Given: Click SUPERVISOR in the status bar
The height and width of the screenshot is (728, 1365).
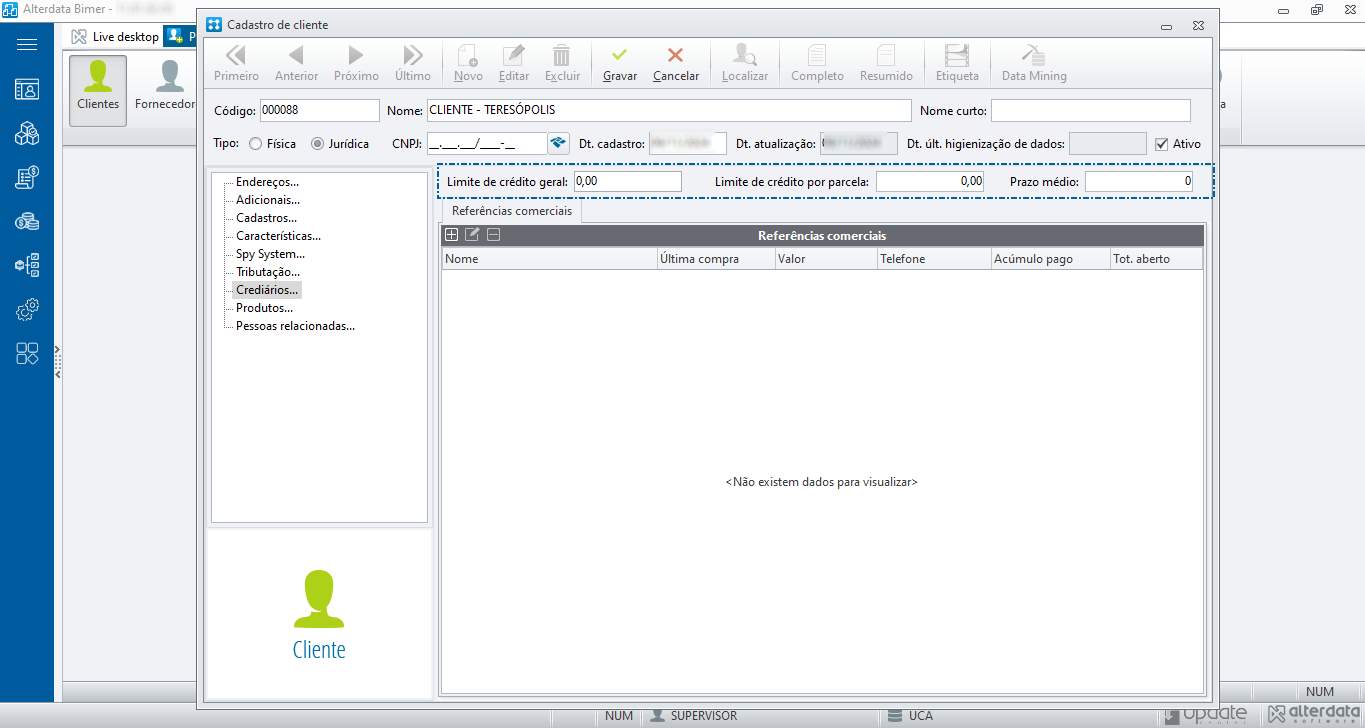Looking at the screenshot, I should pyautogui.click(x=704, y=716).
